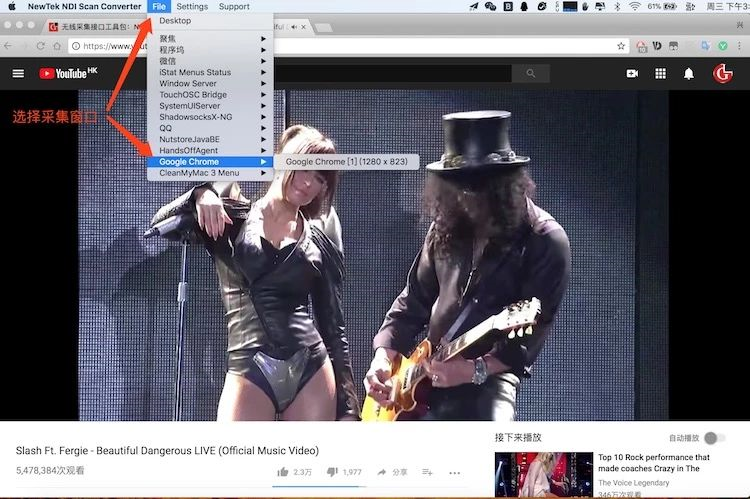Screen dimensions: 750x499
Task: Open the Apple menu
Action: pos(12,6)
